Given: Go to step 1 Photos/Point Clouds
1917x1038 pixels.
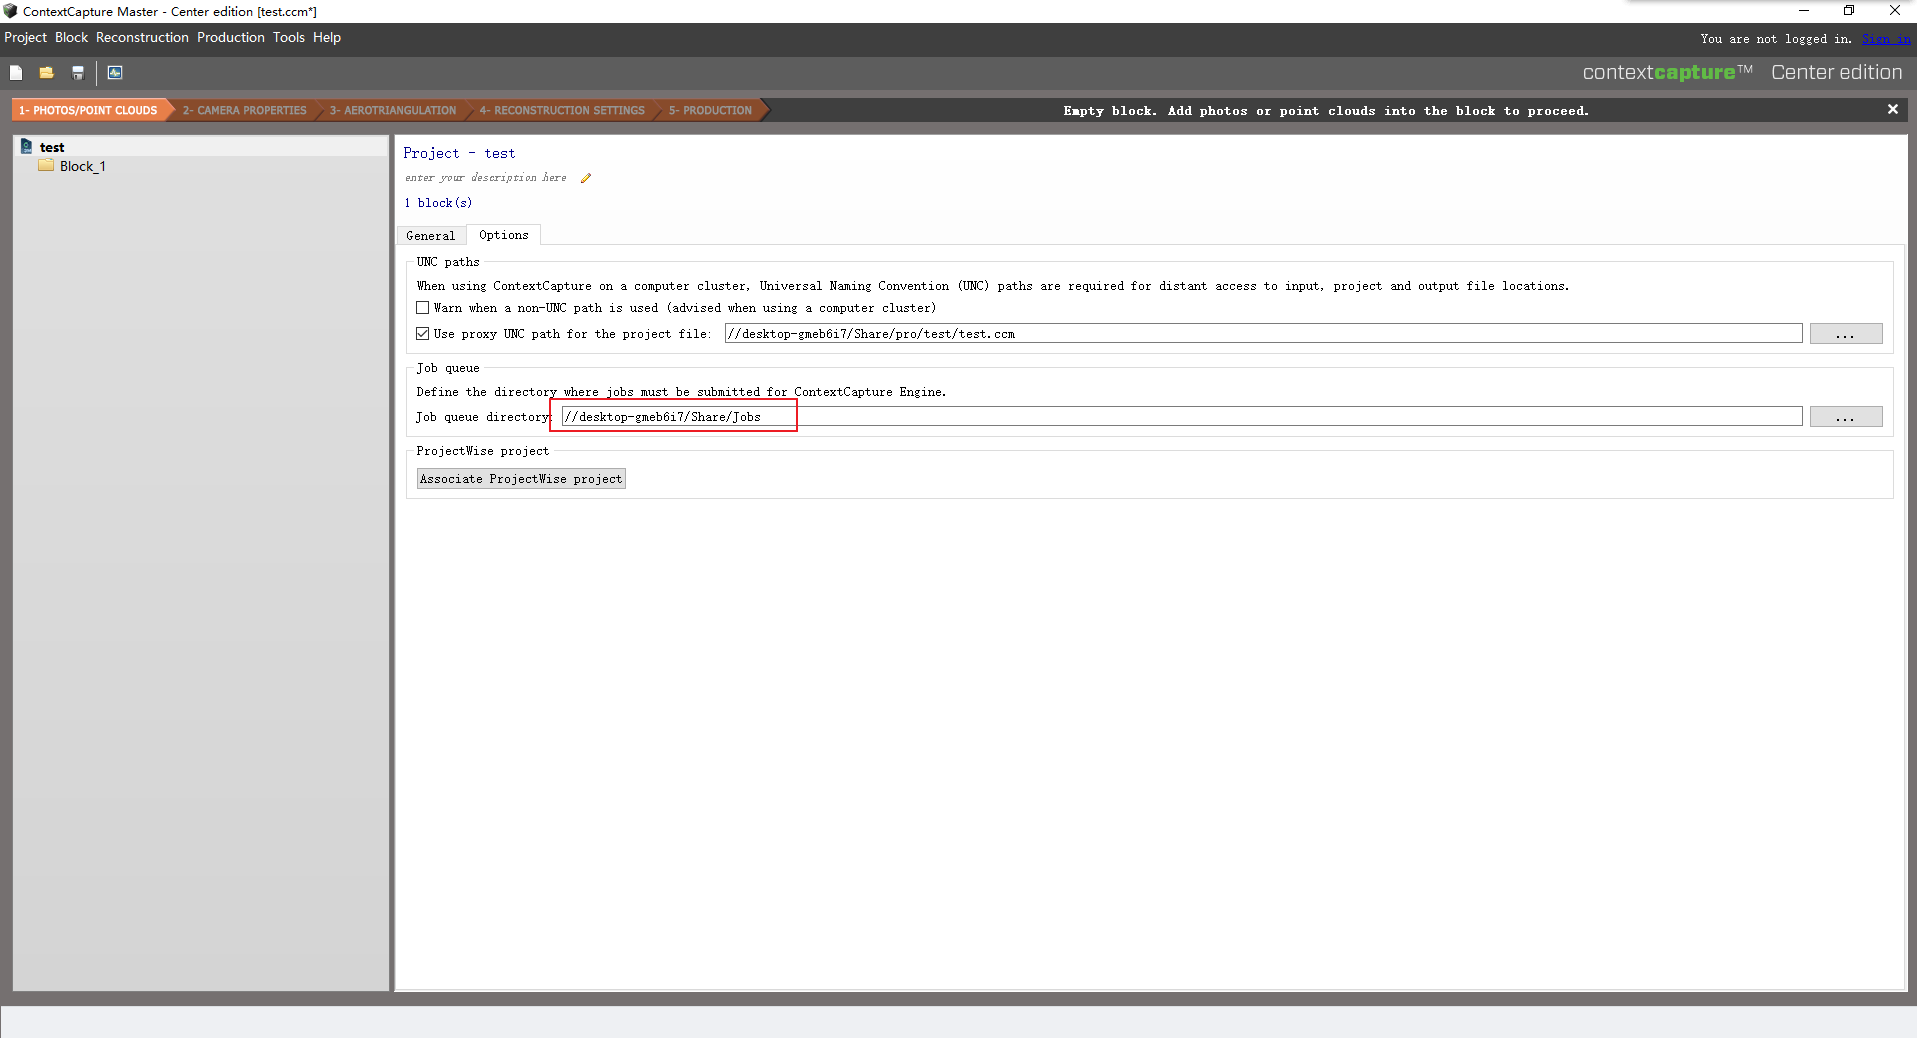Looking at the screenshot, I should coord(89,110).
